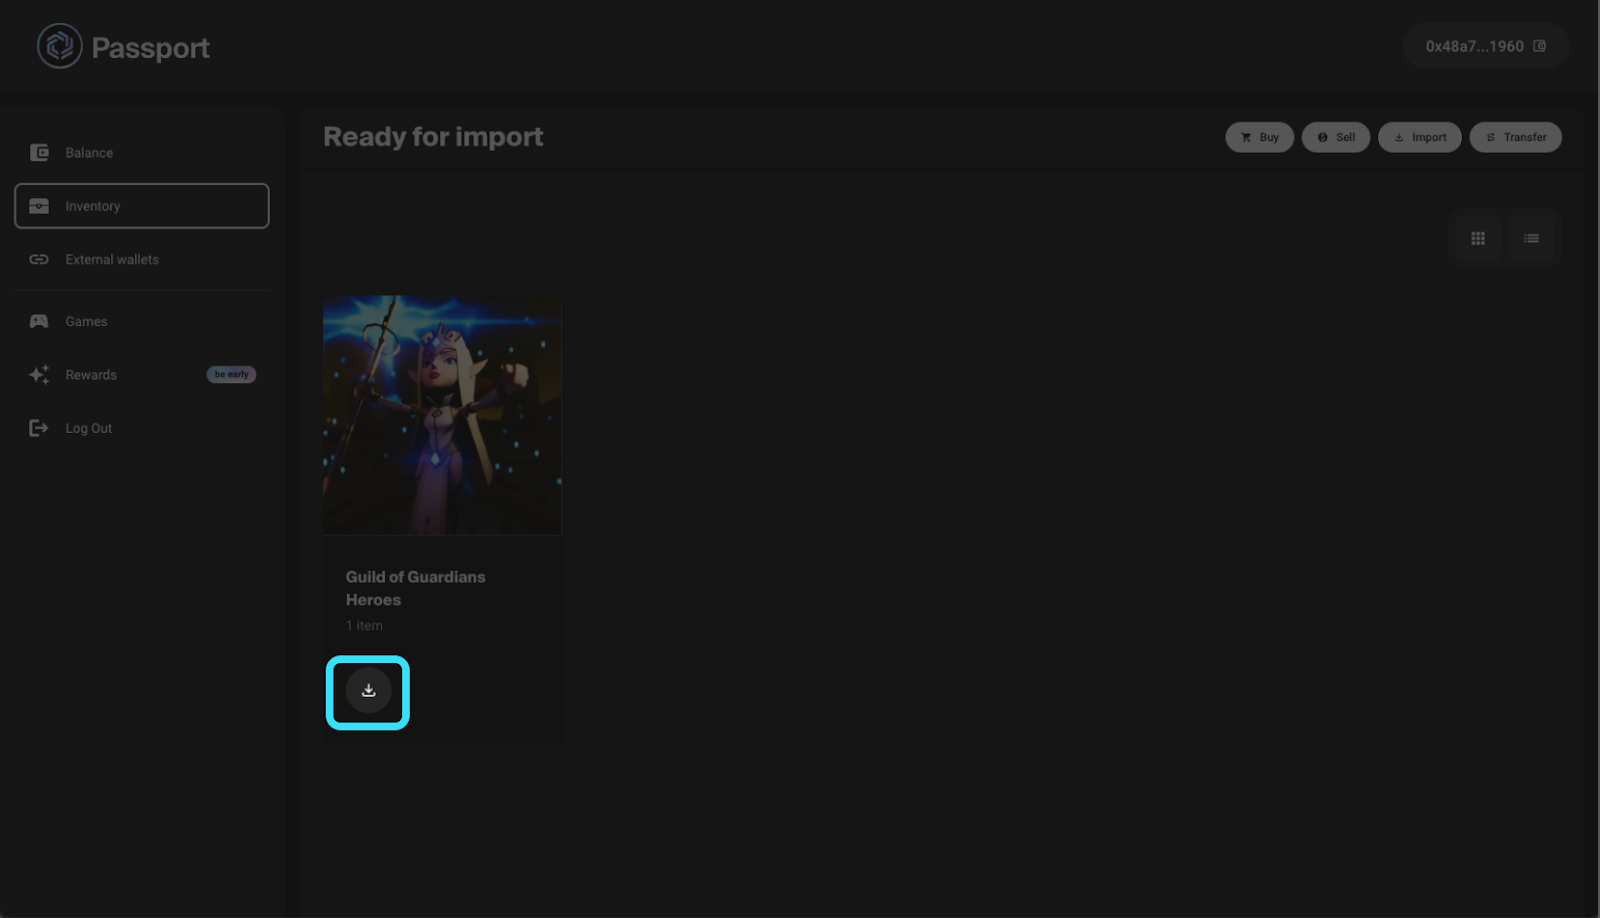Go to the Games section
The image size is (1600, 918).
pyautogui.click(x=142, y=321)
